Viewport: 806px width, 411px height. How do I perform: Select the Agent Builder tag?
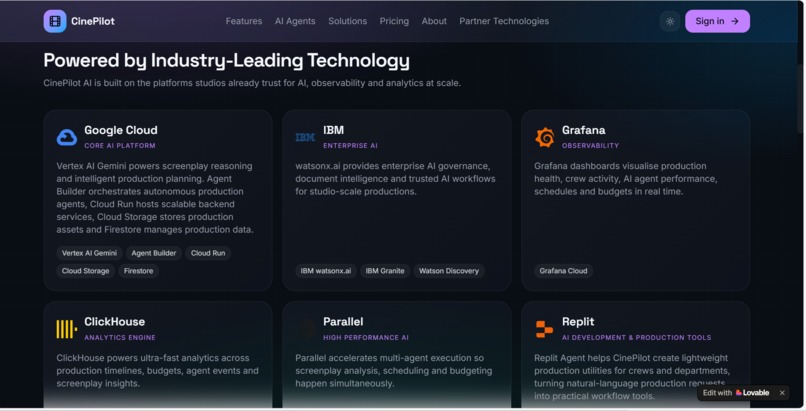(154, 253)
